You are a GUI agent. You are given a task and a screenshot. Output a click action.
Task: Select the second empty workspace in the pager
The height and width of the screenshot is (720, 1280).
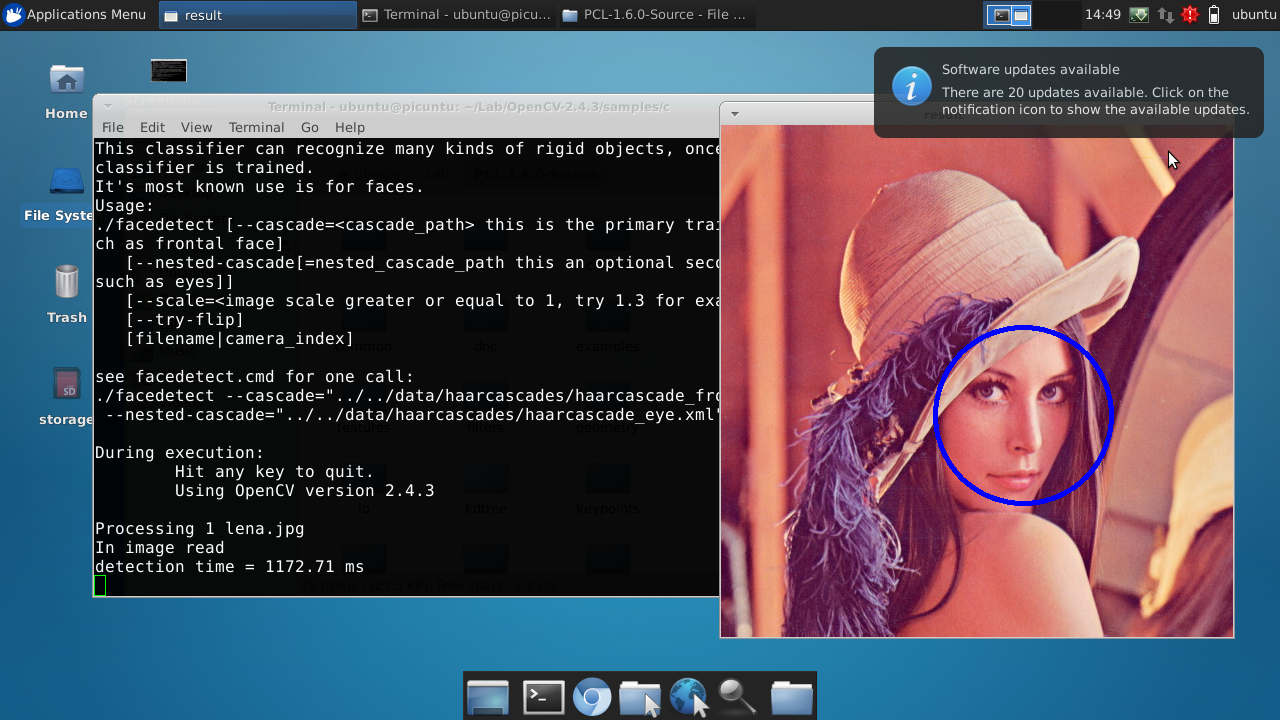point(1055,15)
